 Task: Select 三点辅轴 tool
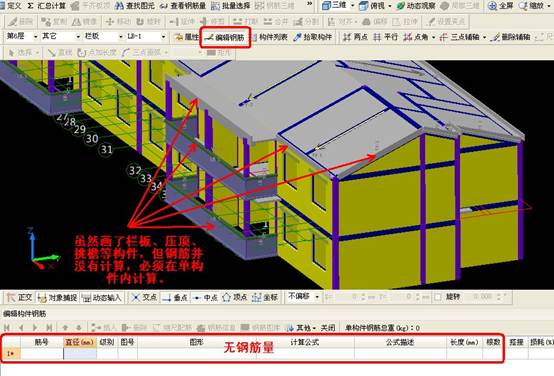459,37
